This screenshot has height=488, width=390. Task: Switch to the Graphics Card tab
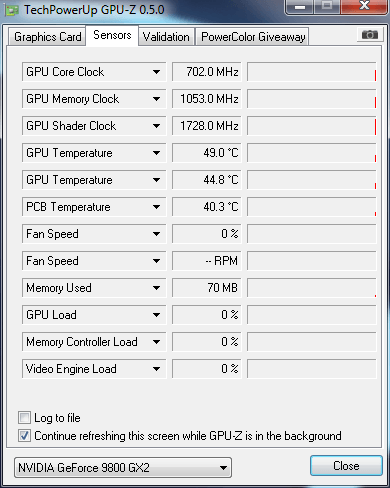click(x=47, y=37)
